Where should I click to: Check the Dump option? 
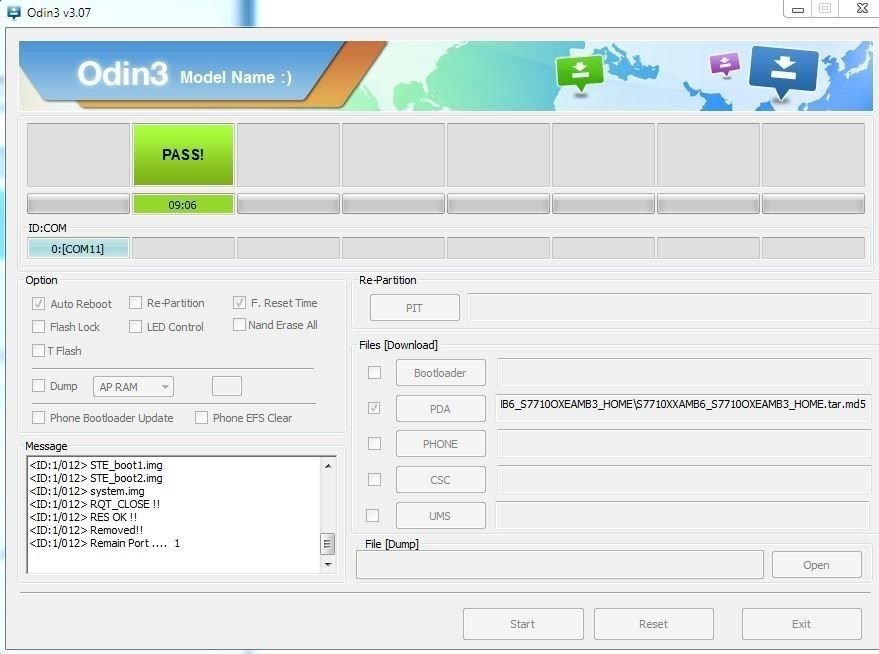pos(38,386)
